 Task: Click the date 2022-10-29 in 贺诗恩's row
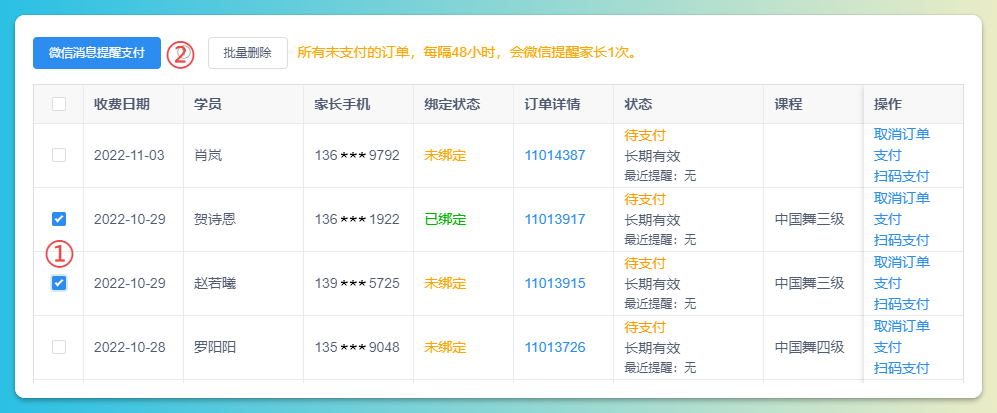point(130,219)
